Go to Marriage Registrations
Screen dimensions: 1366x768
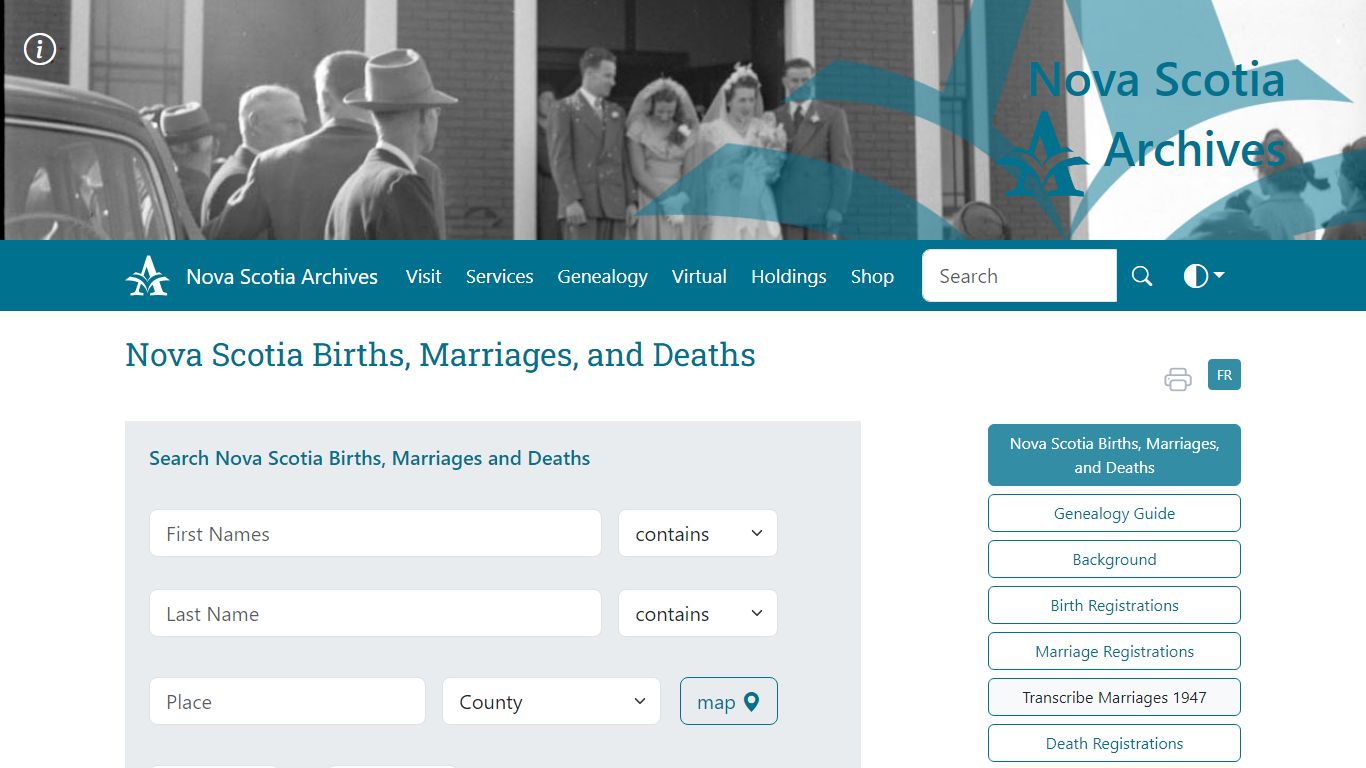point(1114,651)
